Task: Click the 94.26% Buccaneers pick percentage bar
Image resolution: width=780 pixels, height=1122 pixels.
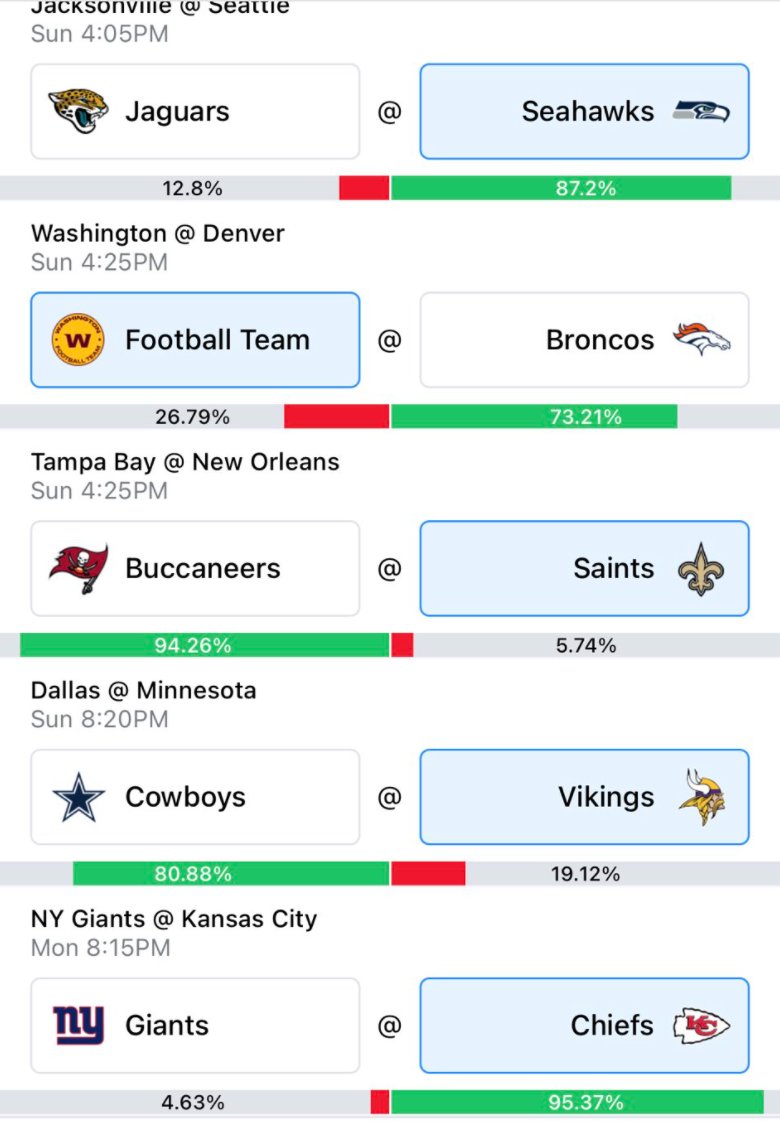Action: pyautogui.click(x=205, y=645)
